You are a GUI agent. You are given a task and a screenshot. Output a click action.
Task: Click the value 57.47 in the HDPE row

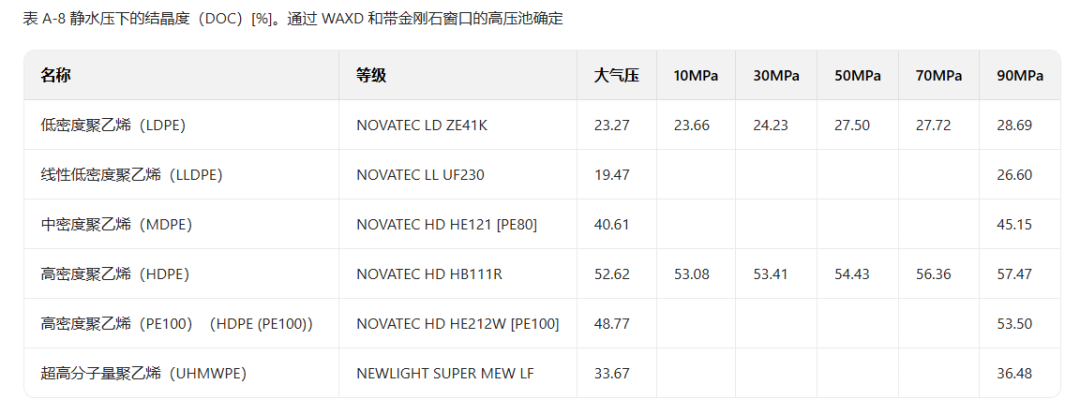tap(1015, 274)
